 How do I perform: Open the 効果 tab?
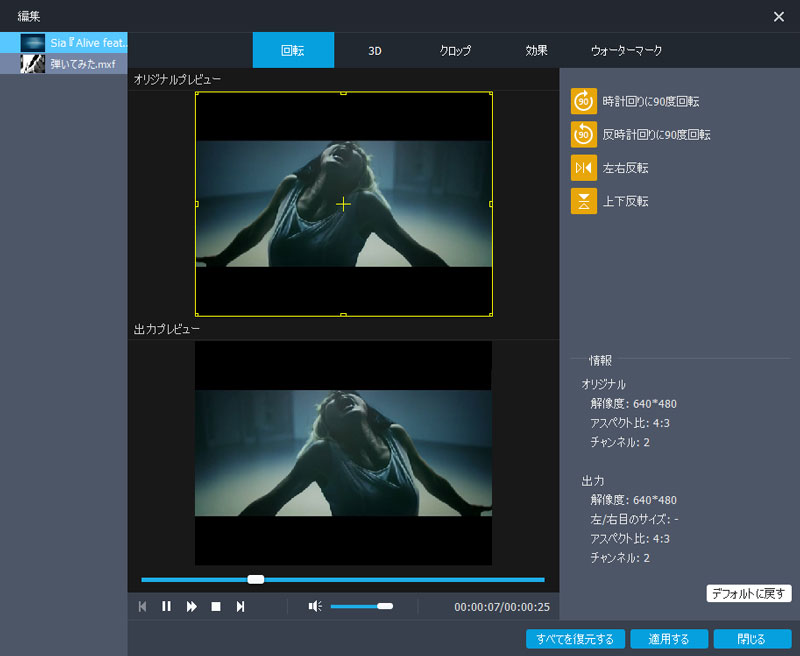536,51
